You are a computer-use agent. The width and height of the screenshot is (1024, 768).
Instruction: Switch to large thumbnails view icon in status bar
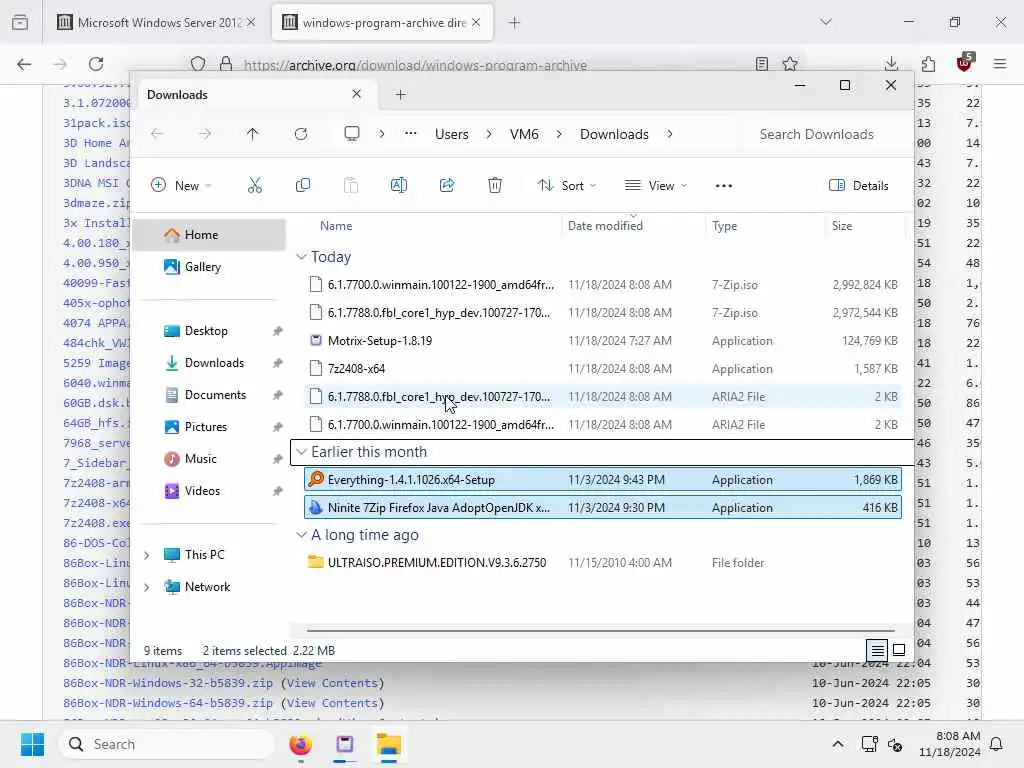click(899, 650)
